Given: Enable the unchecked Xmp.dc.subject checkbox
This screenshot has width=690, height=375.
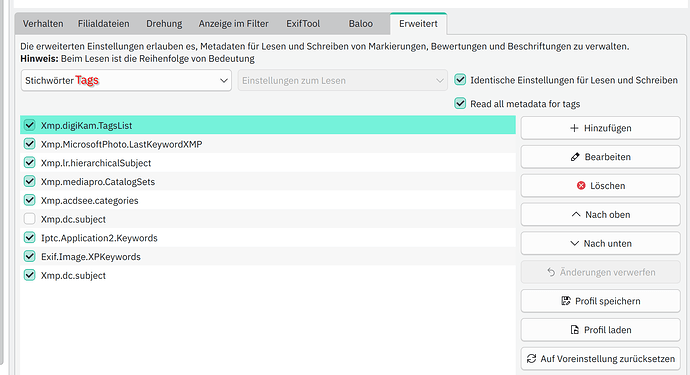Looking at the screenshot, I should pyautogui.click(x=29, y=219).
